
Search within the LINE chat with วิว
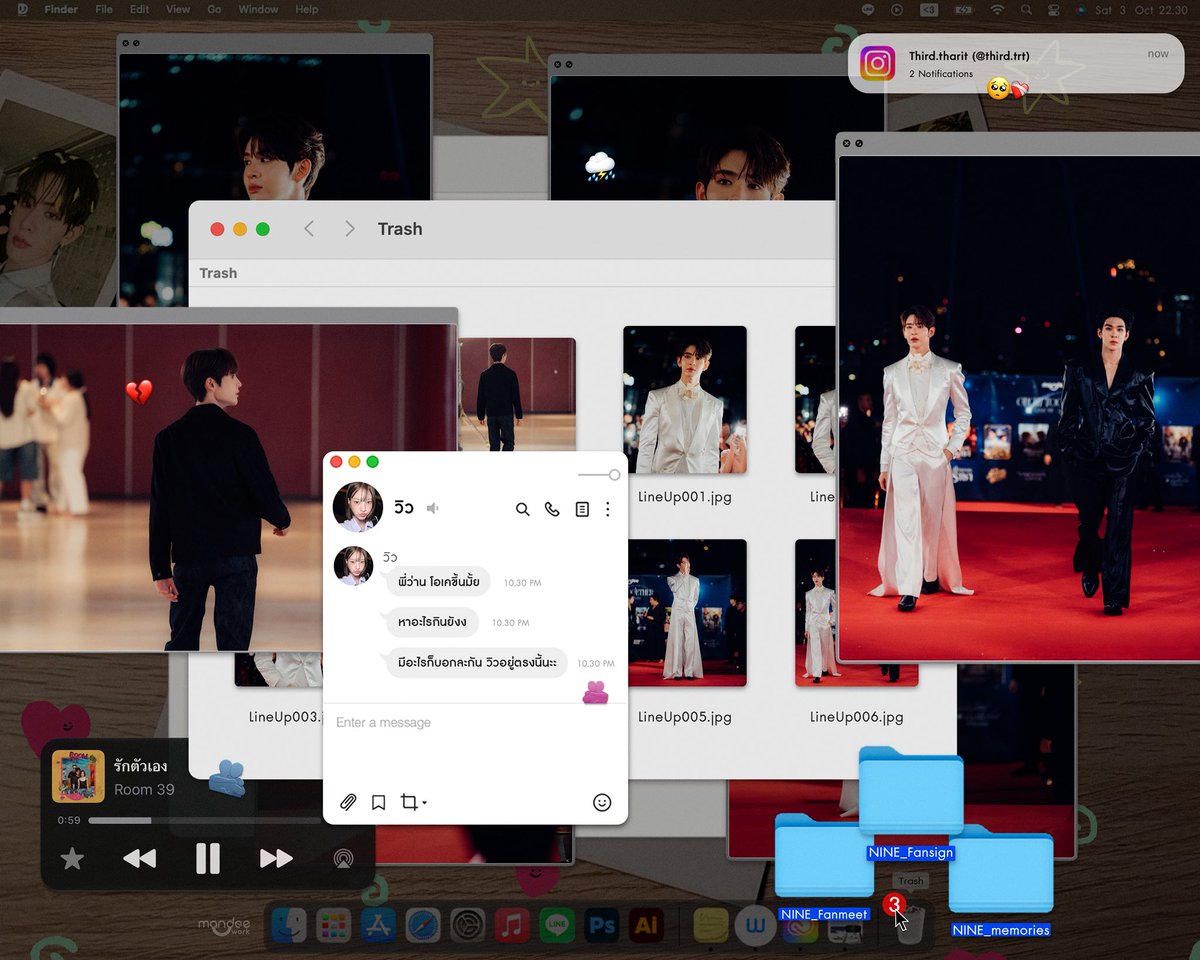pos(522,509)
